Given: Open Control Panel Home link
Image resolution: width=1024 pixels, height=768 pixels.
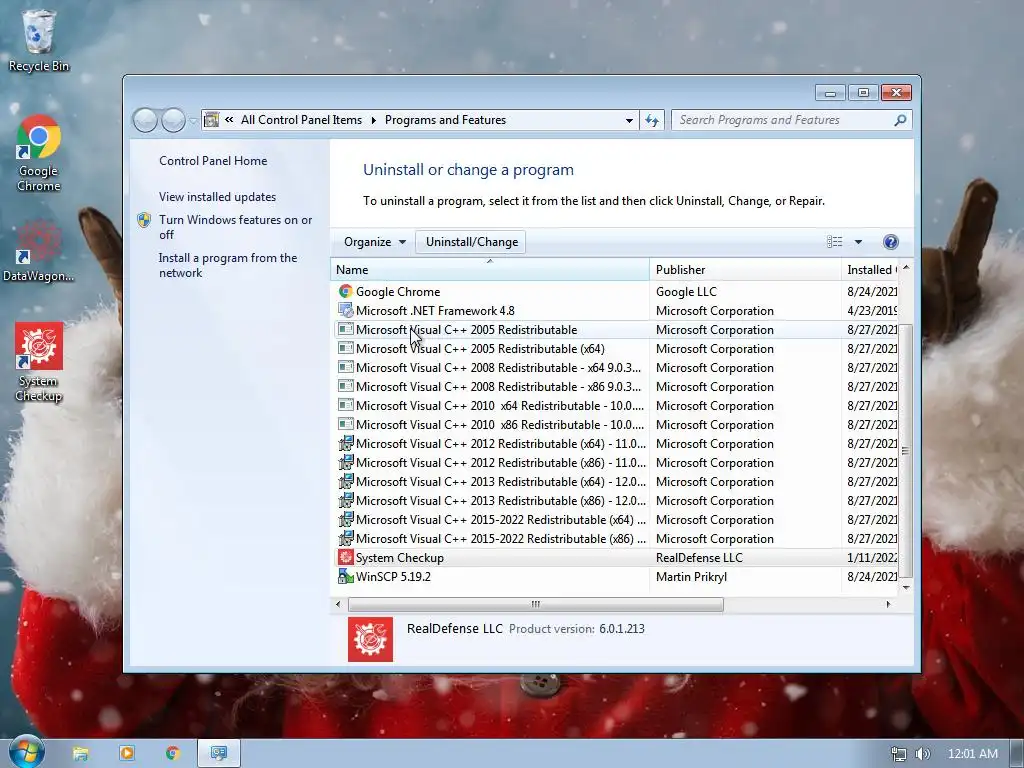Looking at the screenshot, I should [x=213, y=161].
